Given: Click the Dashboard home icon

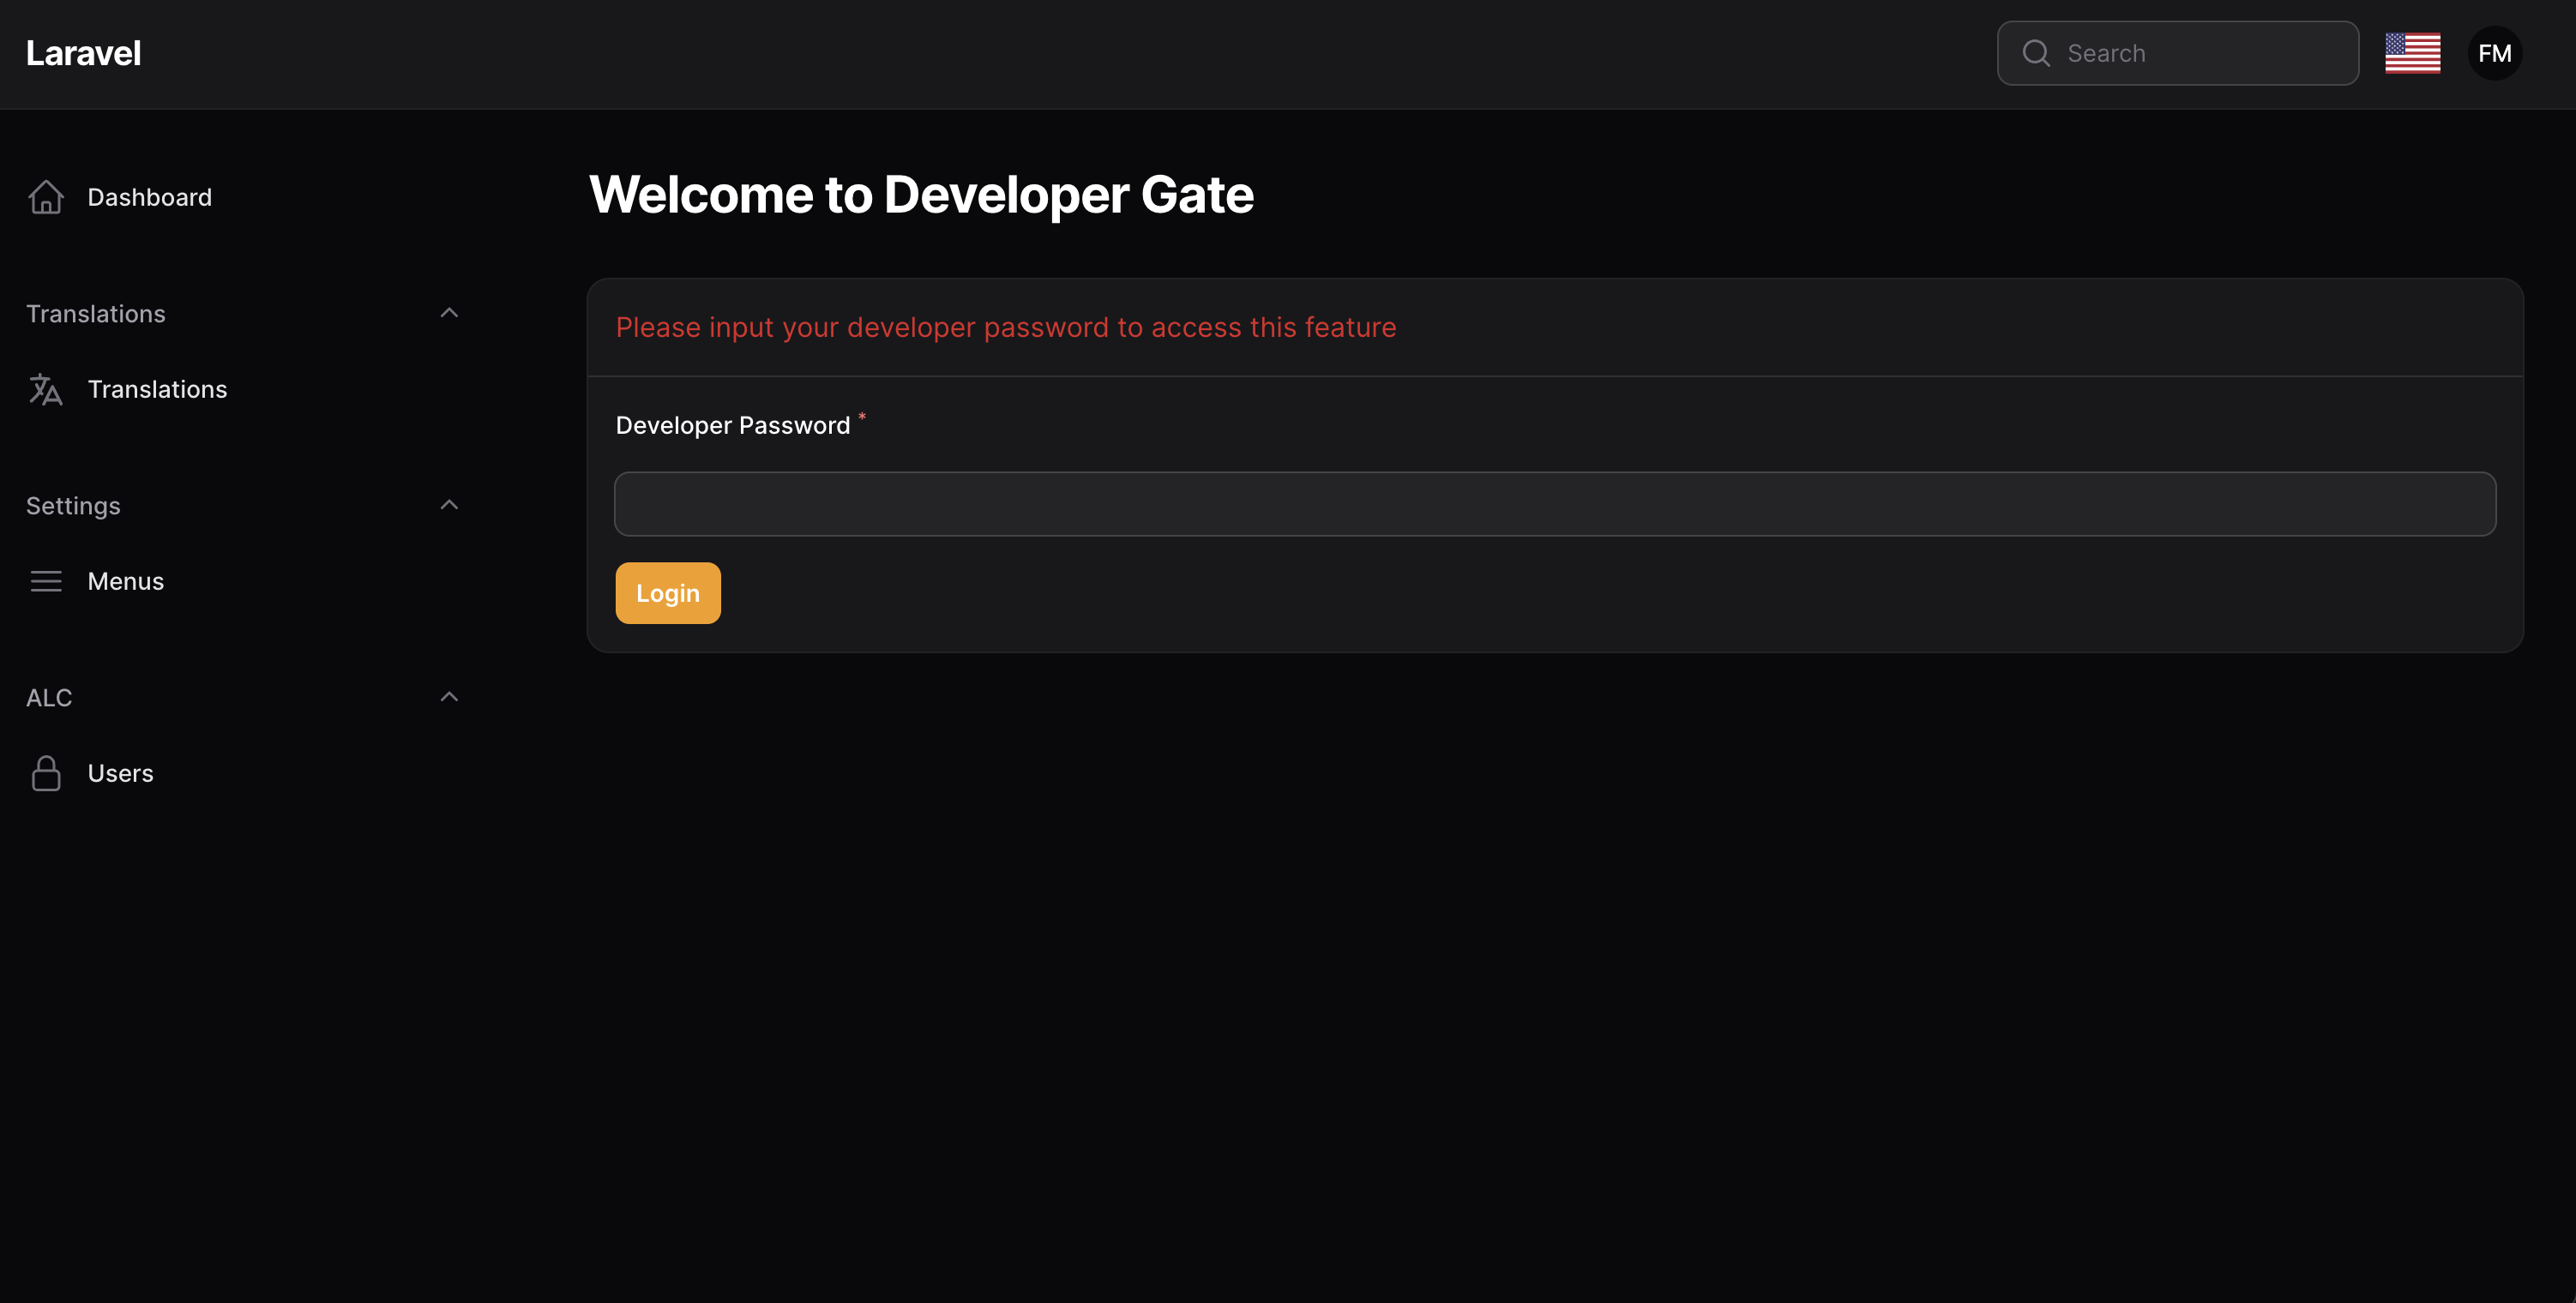Looking at the screenshot, I should [46, 197].
